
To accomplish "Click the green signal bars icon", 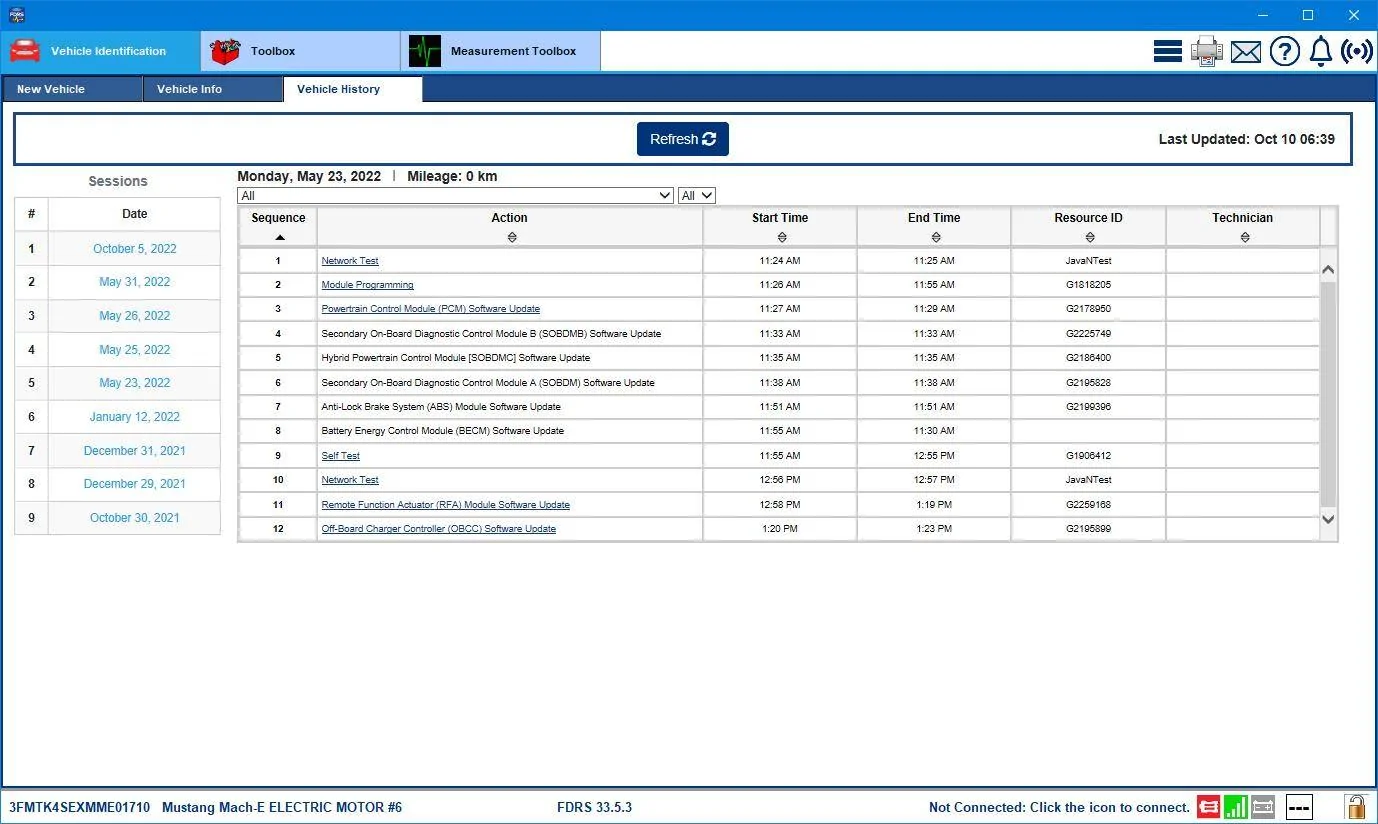I will click(x=1236, y=806).
